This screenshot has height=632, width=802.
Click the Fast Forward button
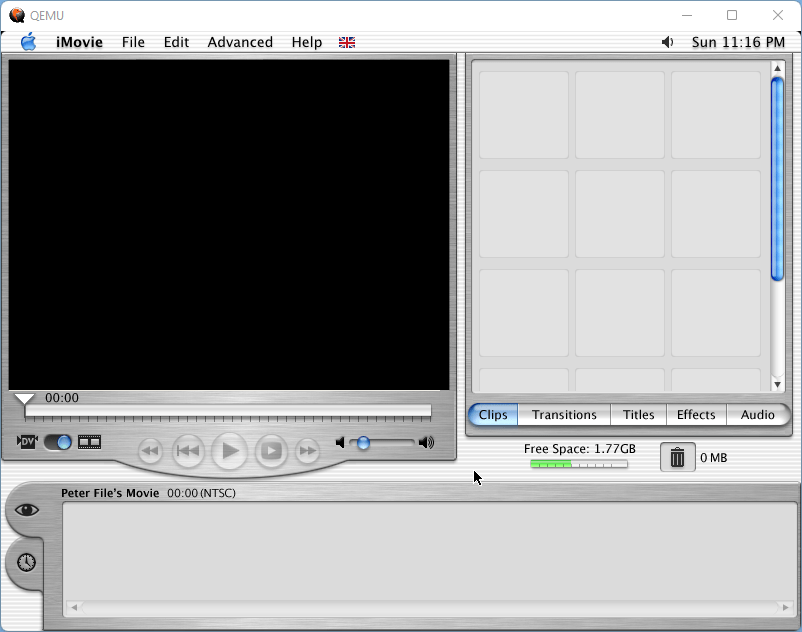[x=308, y=452]
